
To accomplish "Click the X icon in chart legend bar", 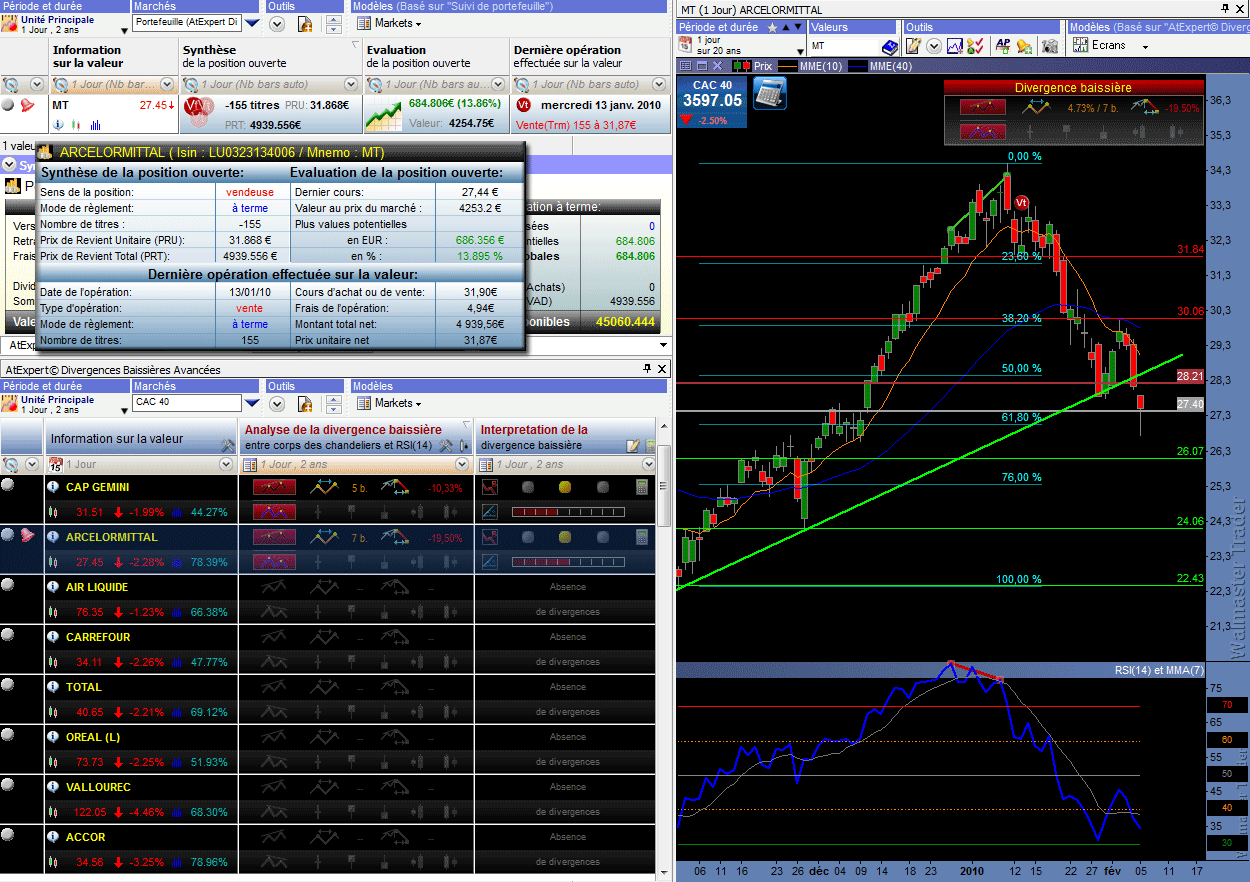I will (x=717, y=65).
